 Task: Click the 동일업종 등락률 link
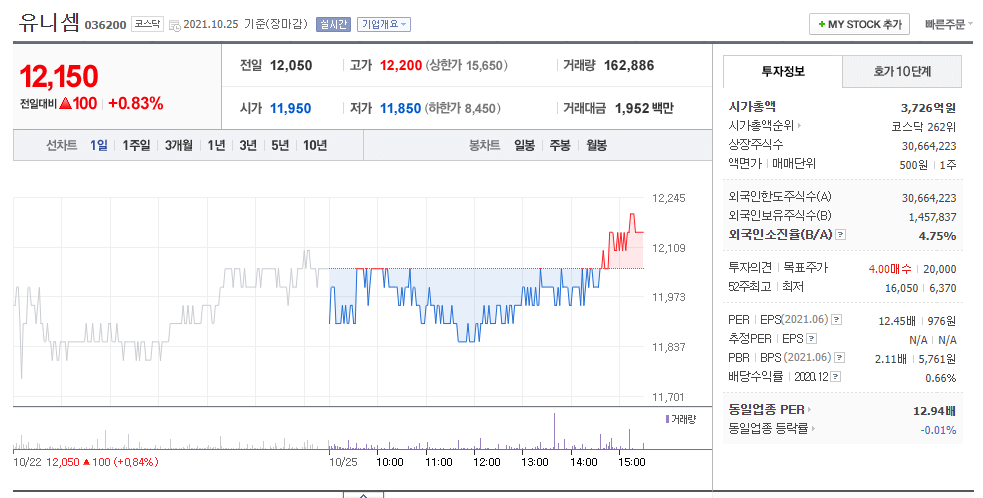(768, 429)
